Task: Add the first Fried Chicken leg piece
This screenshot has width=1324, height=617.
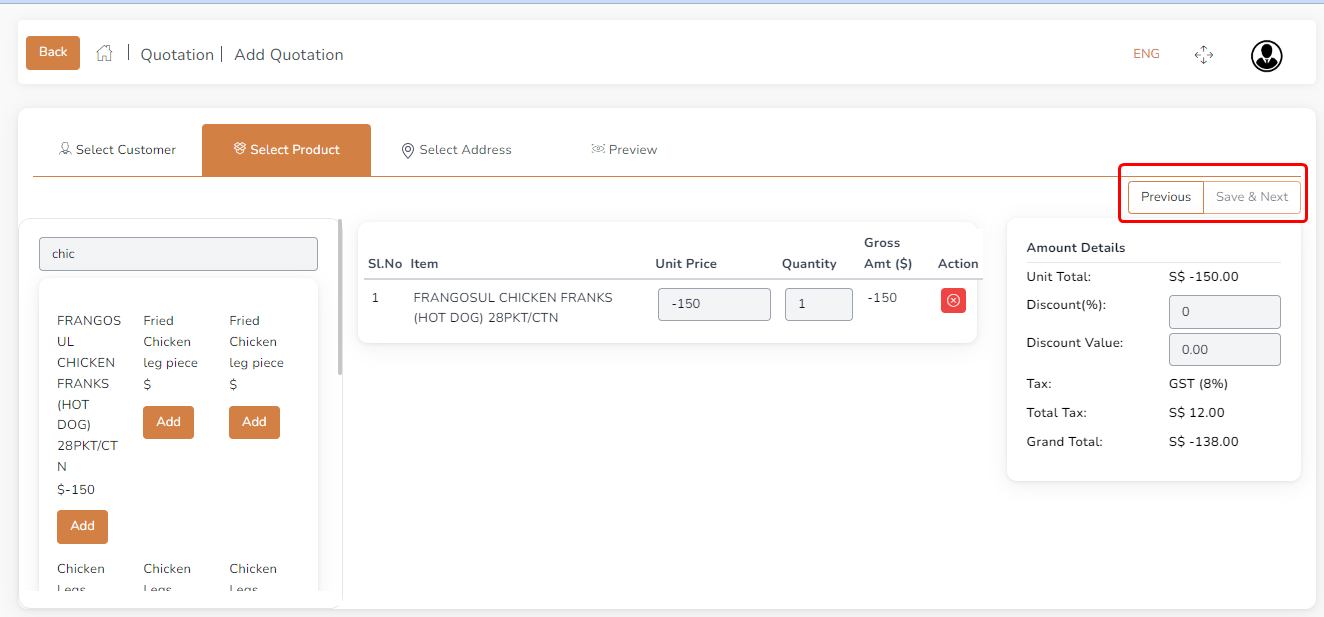Action: point(168,422)
